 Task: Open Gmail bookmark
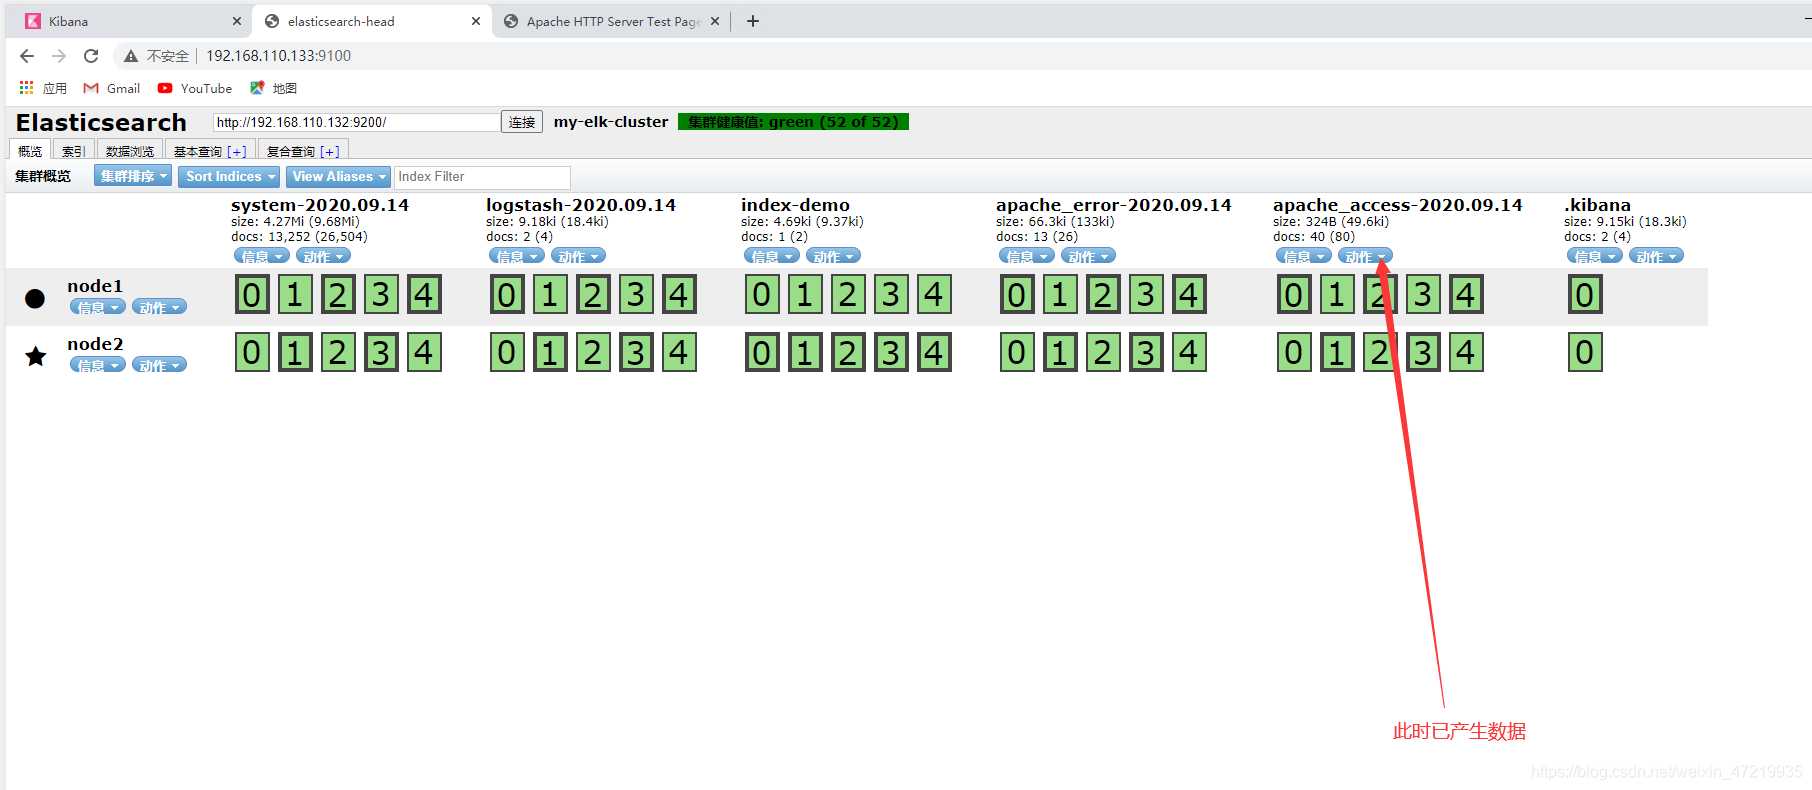[112, 88]
